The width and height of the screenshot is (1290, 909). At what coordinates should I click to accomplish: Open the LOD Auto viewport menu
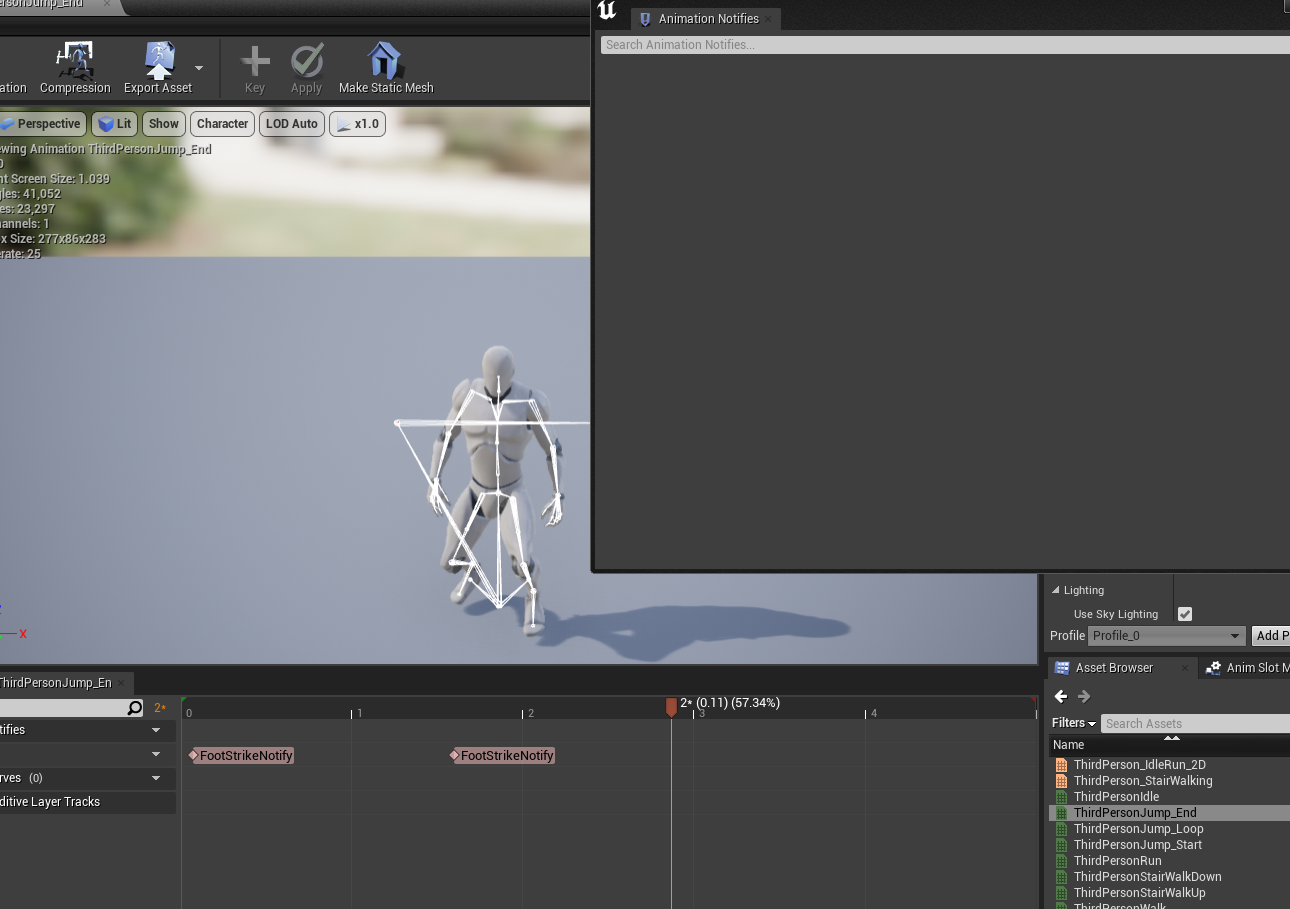coord(291,124)
